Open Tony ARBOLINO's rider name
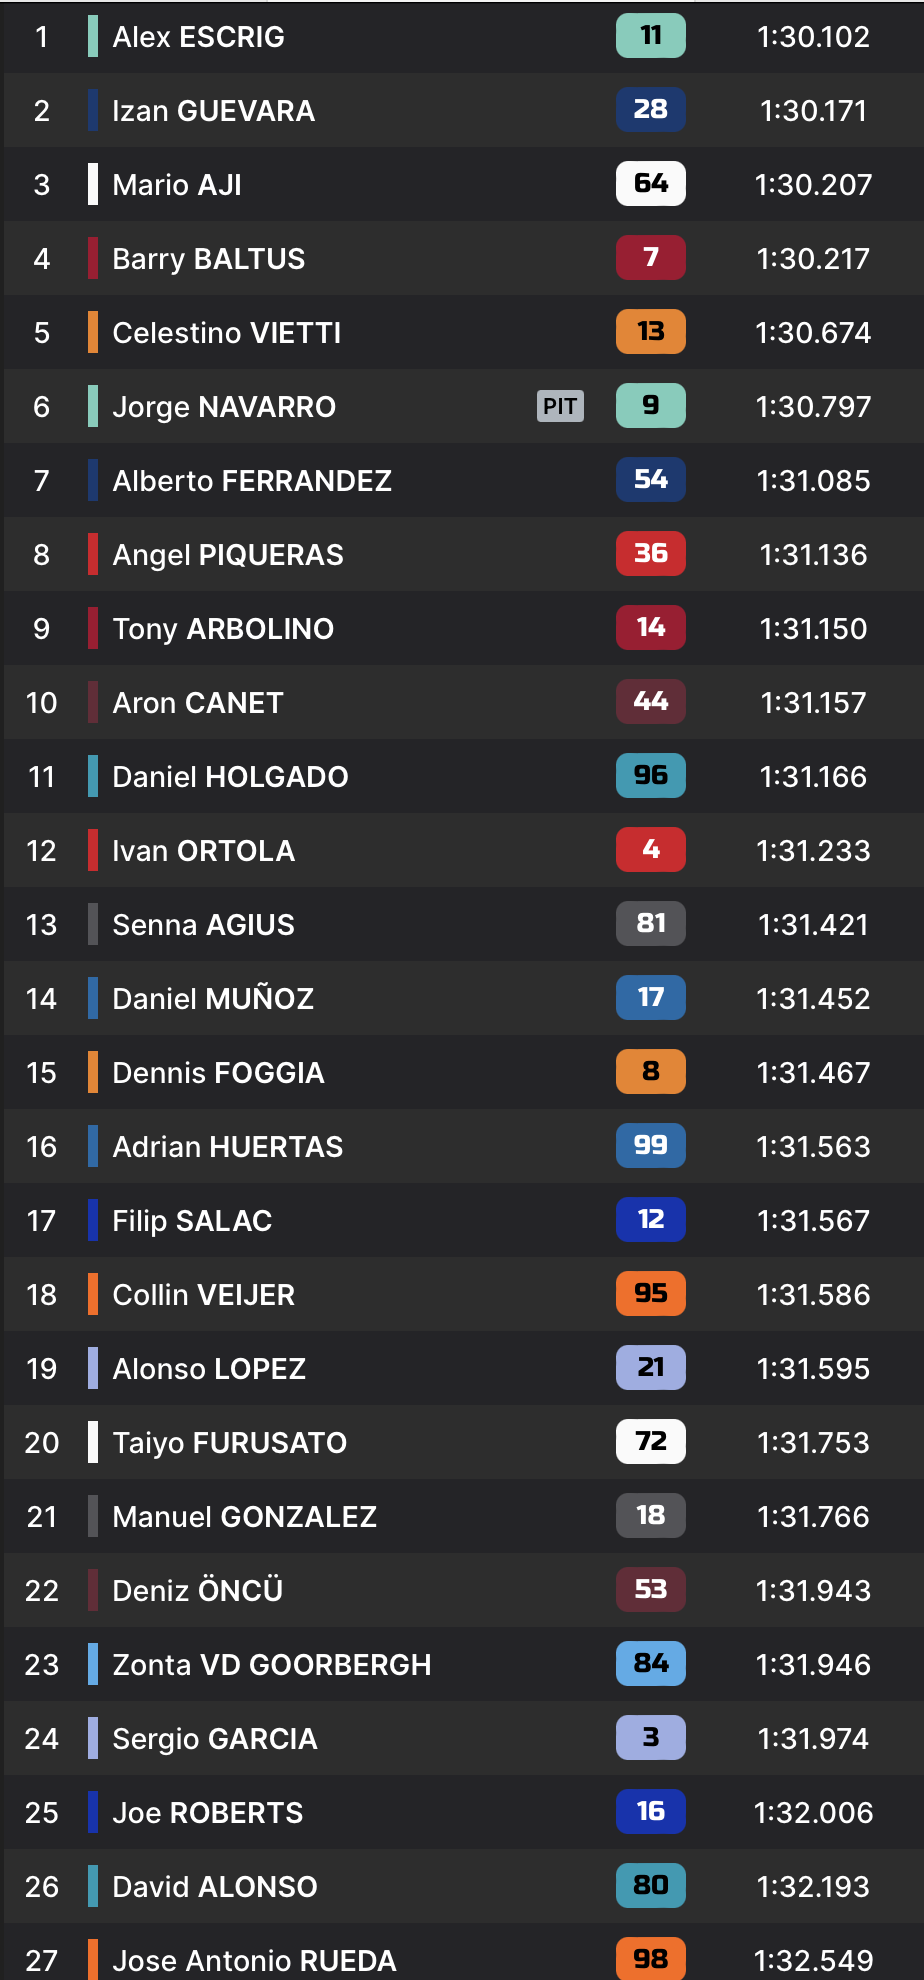 coord(223,628)
